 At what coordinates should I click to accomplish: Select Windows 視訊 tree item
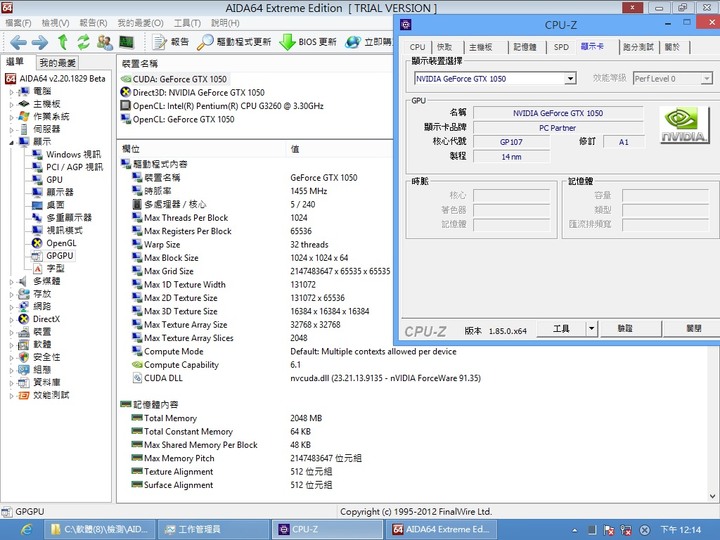click(x=73, y=155)
